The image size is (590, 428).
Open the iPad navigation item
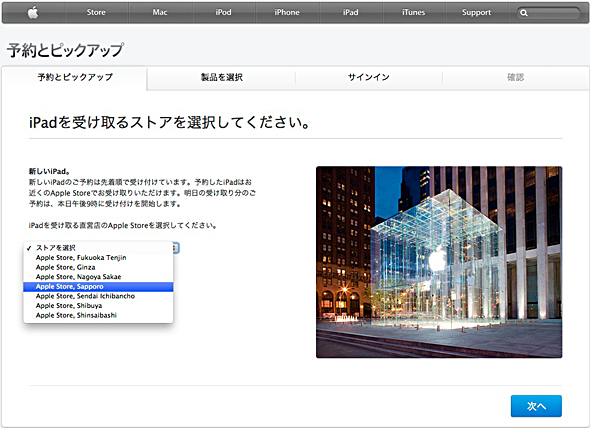(350, 12)
